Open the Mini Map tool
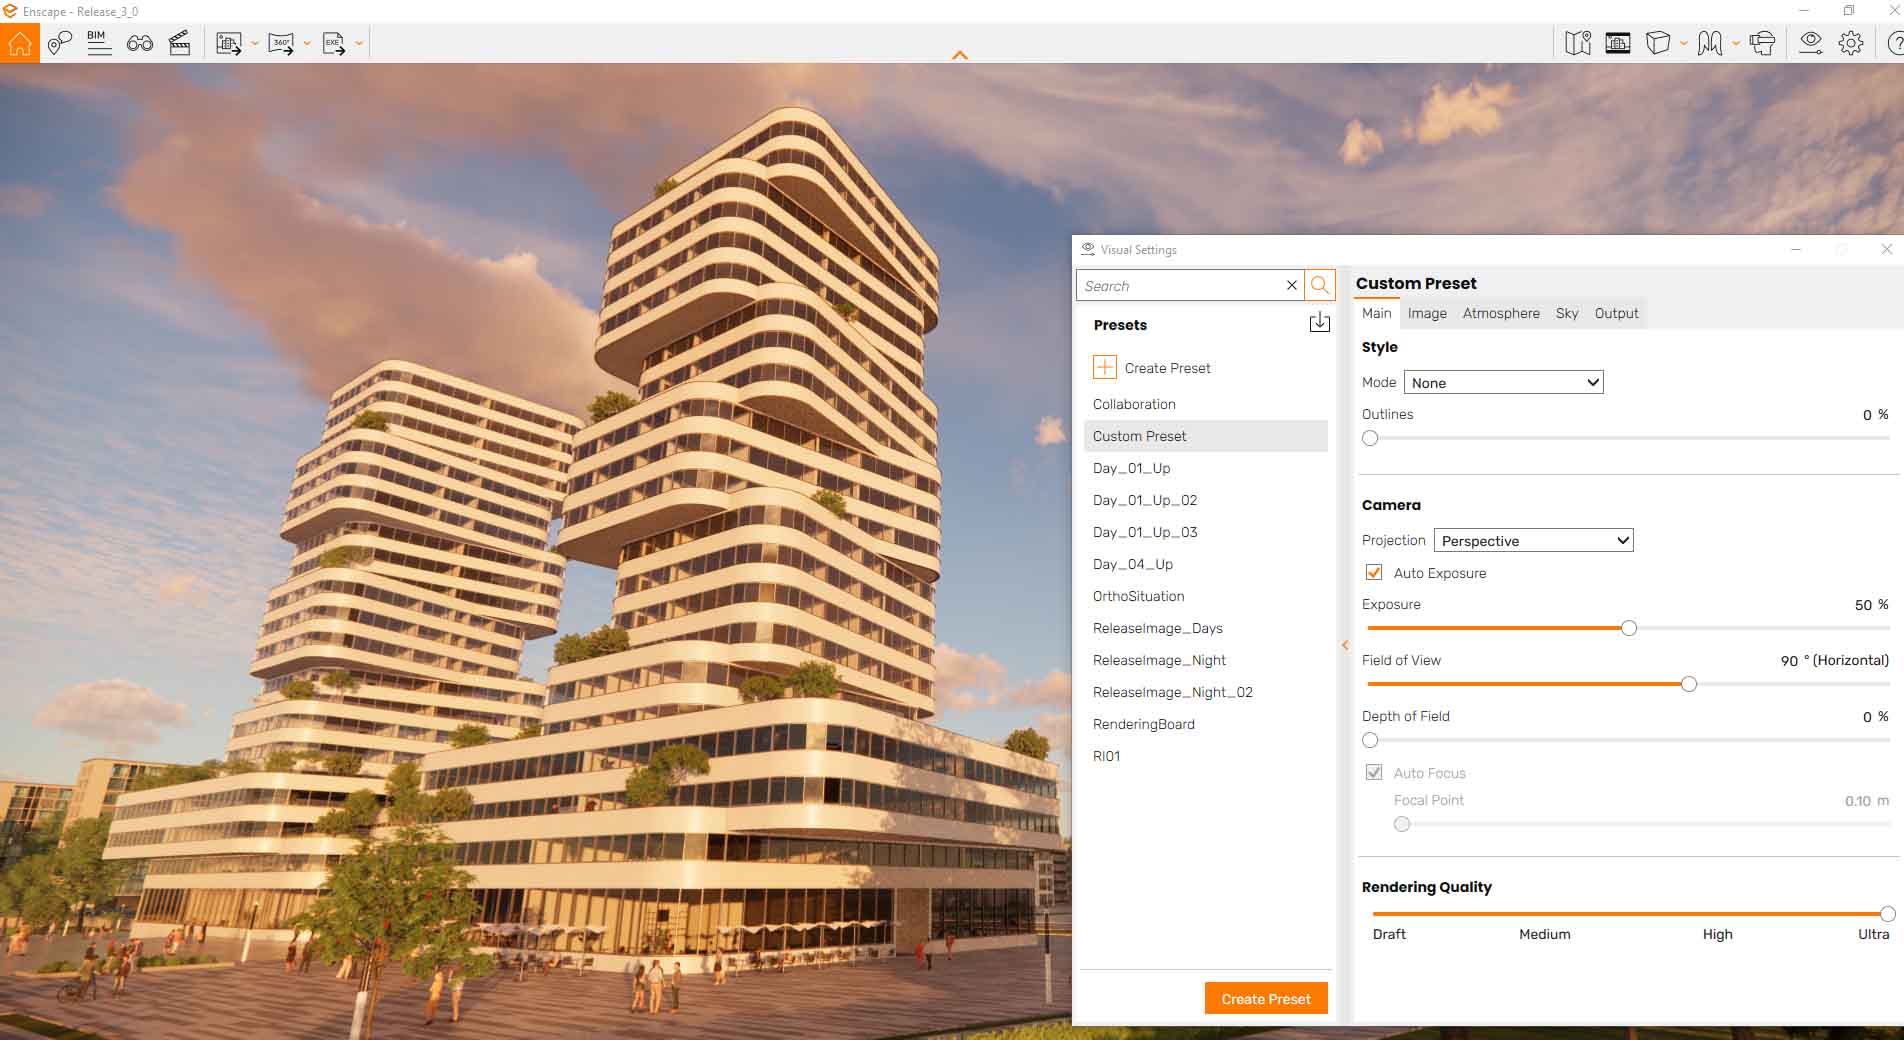The height and width of the screenshot is (1040, 1904). point(1578,42)
